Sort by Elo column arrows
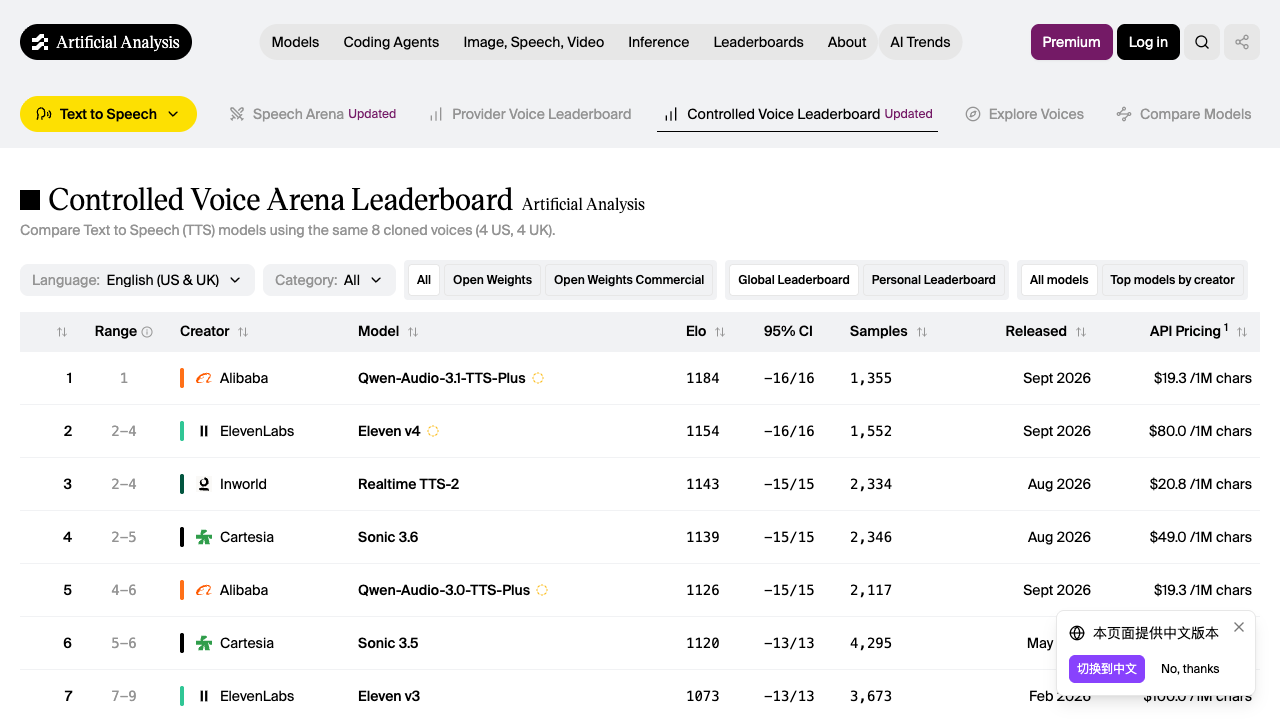This screenshot has height=720, width=1280. click(x=720, y=332)
